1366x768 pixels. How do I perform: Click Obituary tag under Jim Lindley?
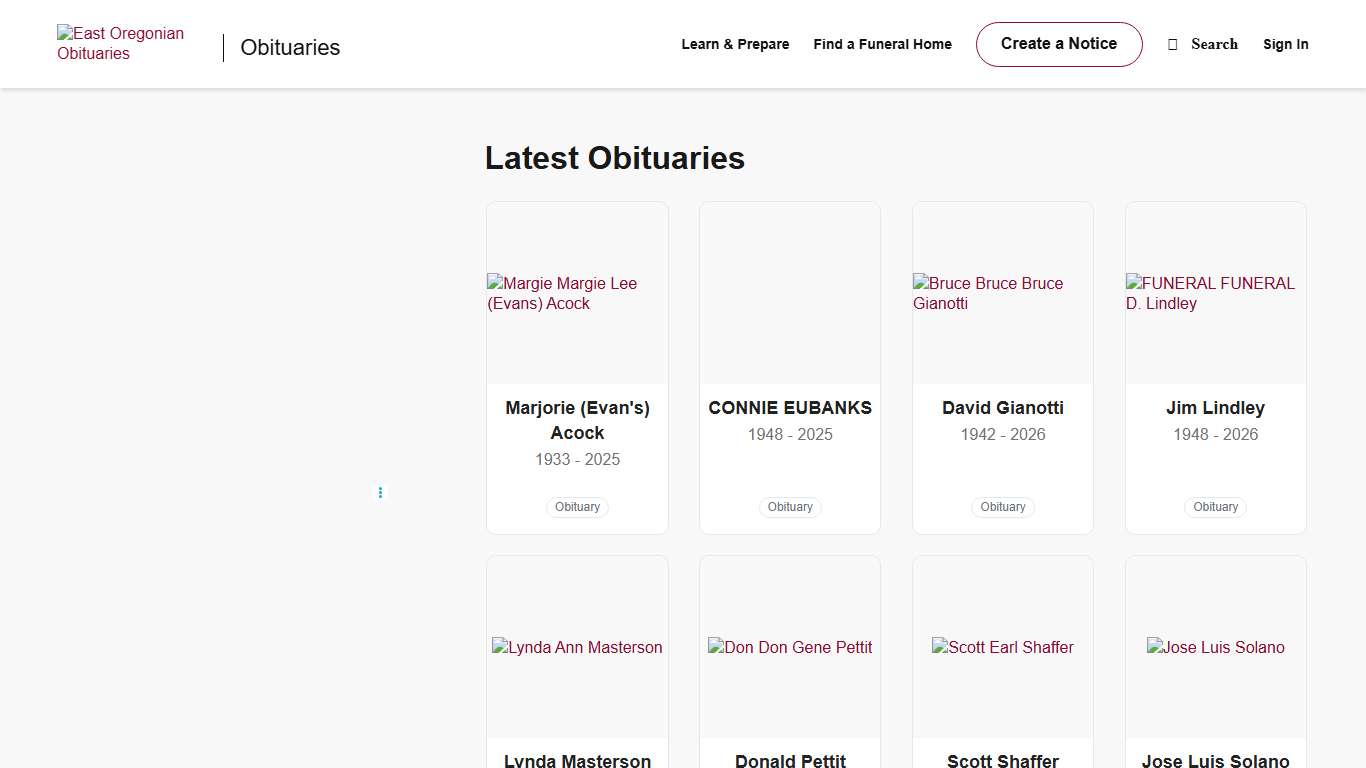[x=1215, y=507]
